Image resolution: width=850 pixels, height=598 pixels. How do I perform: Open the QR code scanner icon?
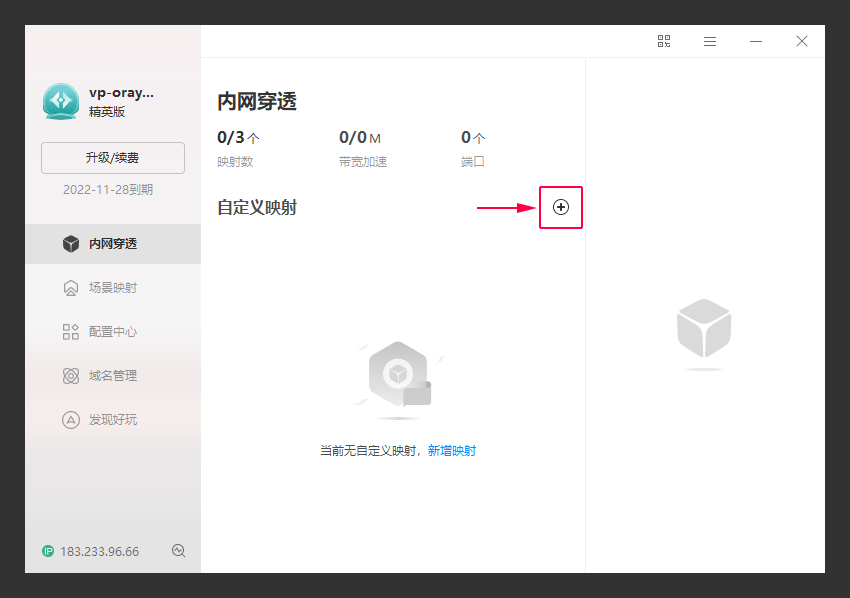pos(664,41)
